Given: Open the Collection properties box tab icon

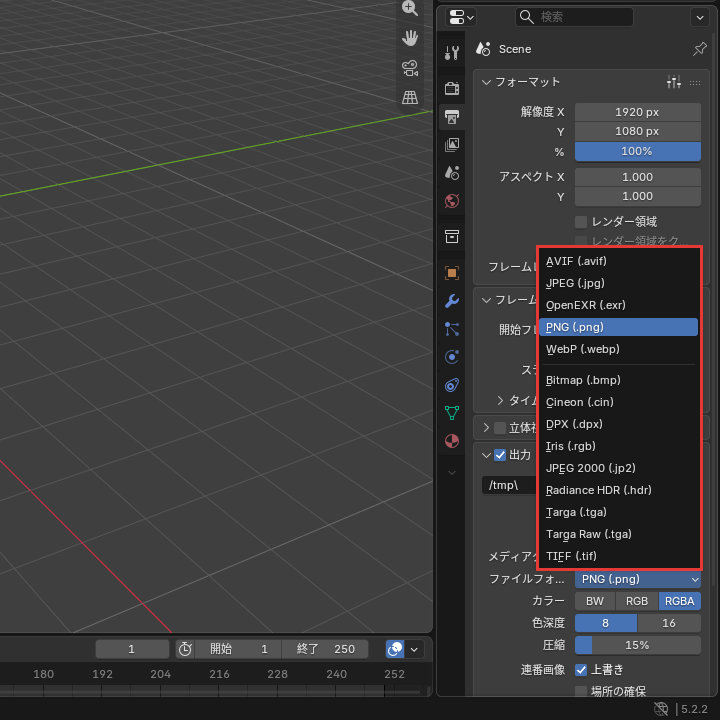Looking at the screenshot, I should pyautogui.click(x=452, y=236).
